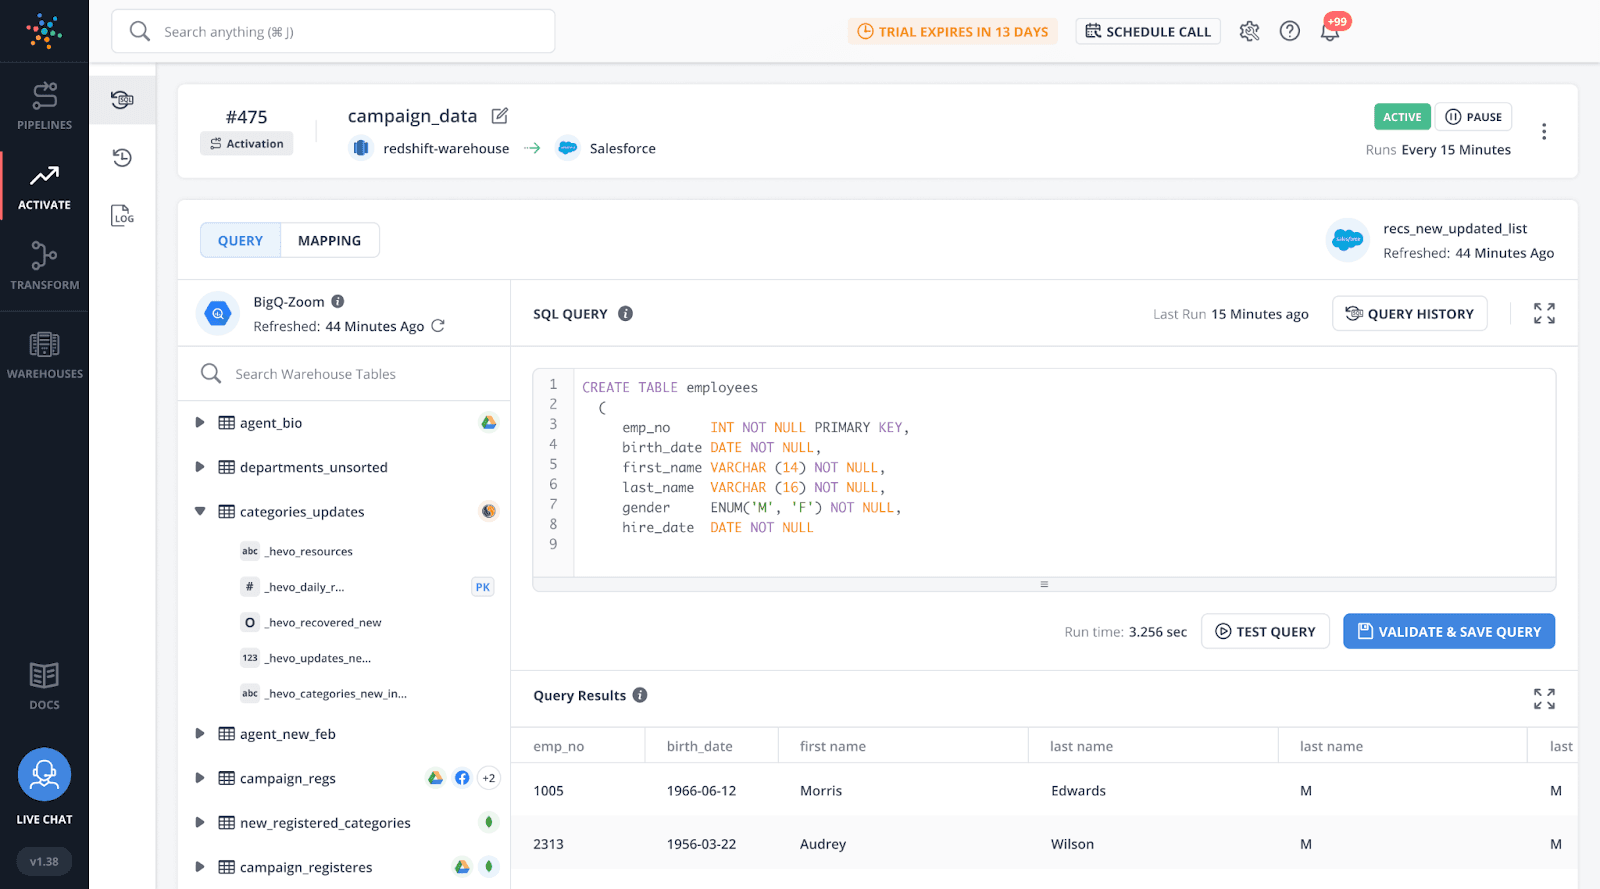This screenshot has width=1600, height=889.
Task: Click the Edwards last name cell
Action: [x=1078, y=791]
